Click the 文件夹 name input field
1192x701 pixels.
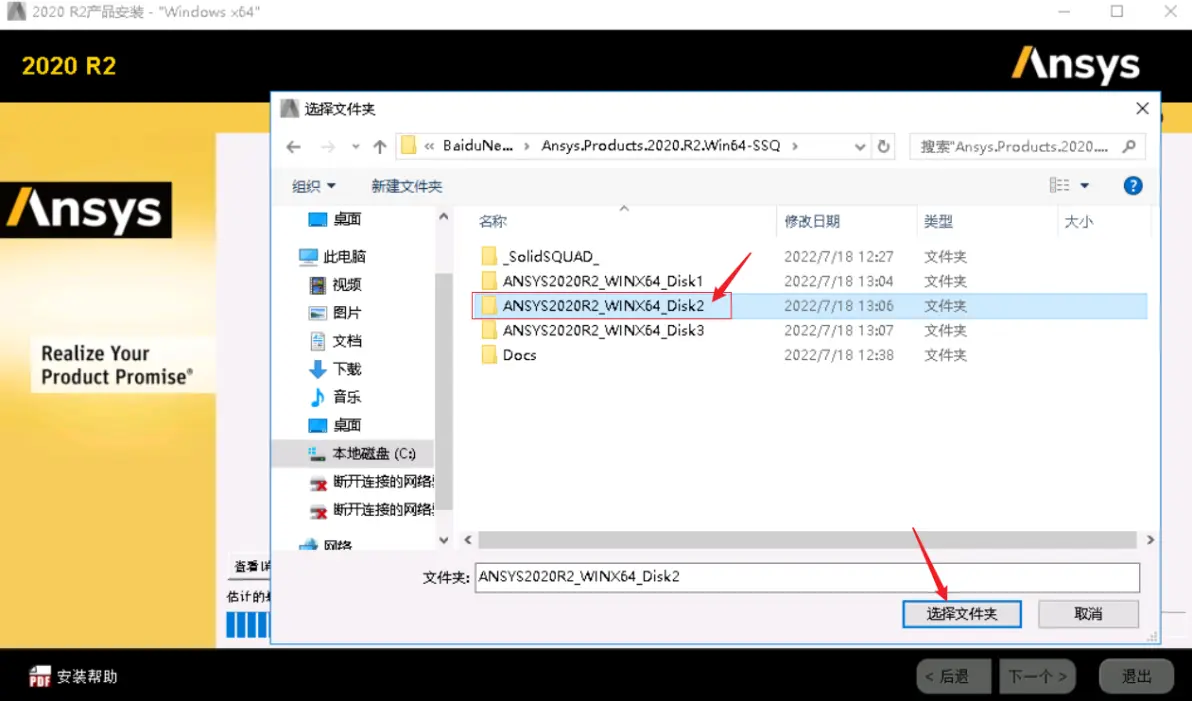click(807, 577)
